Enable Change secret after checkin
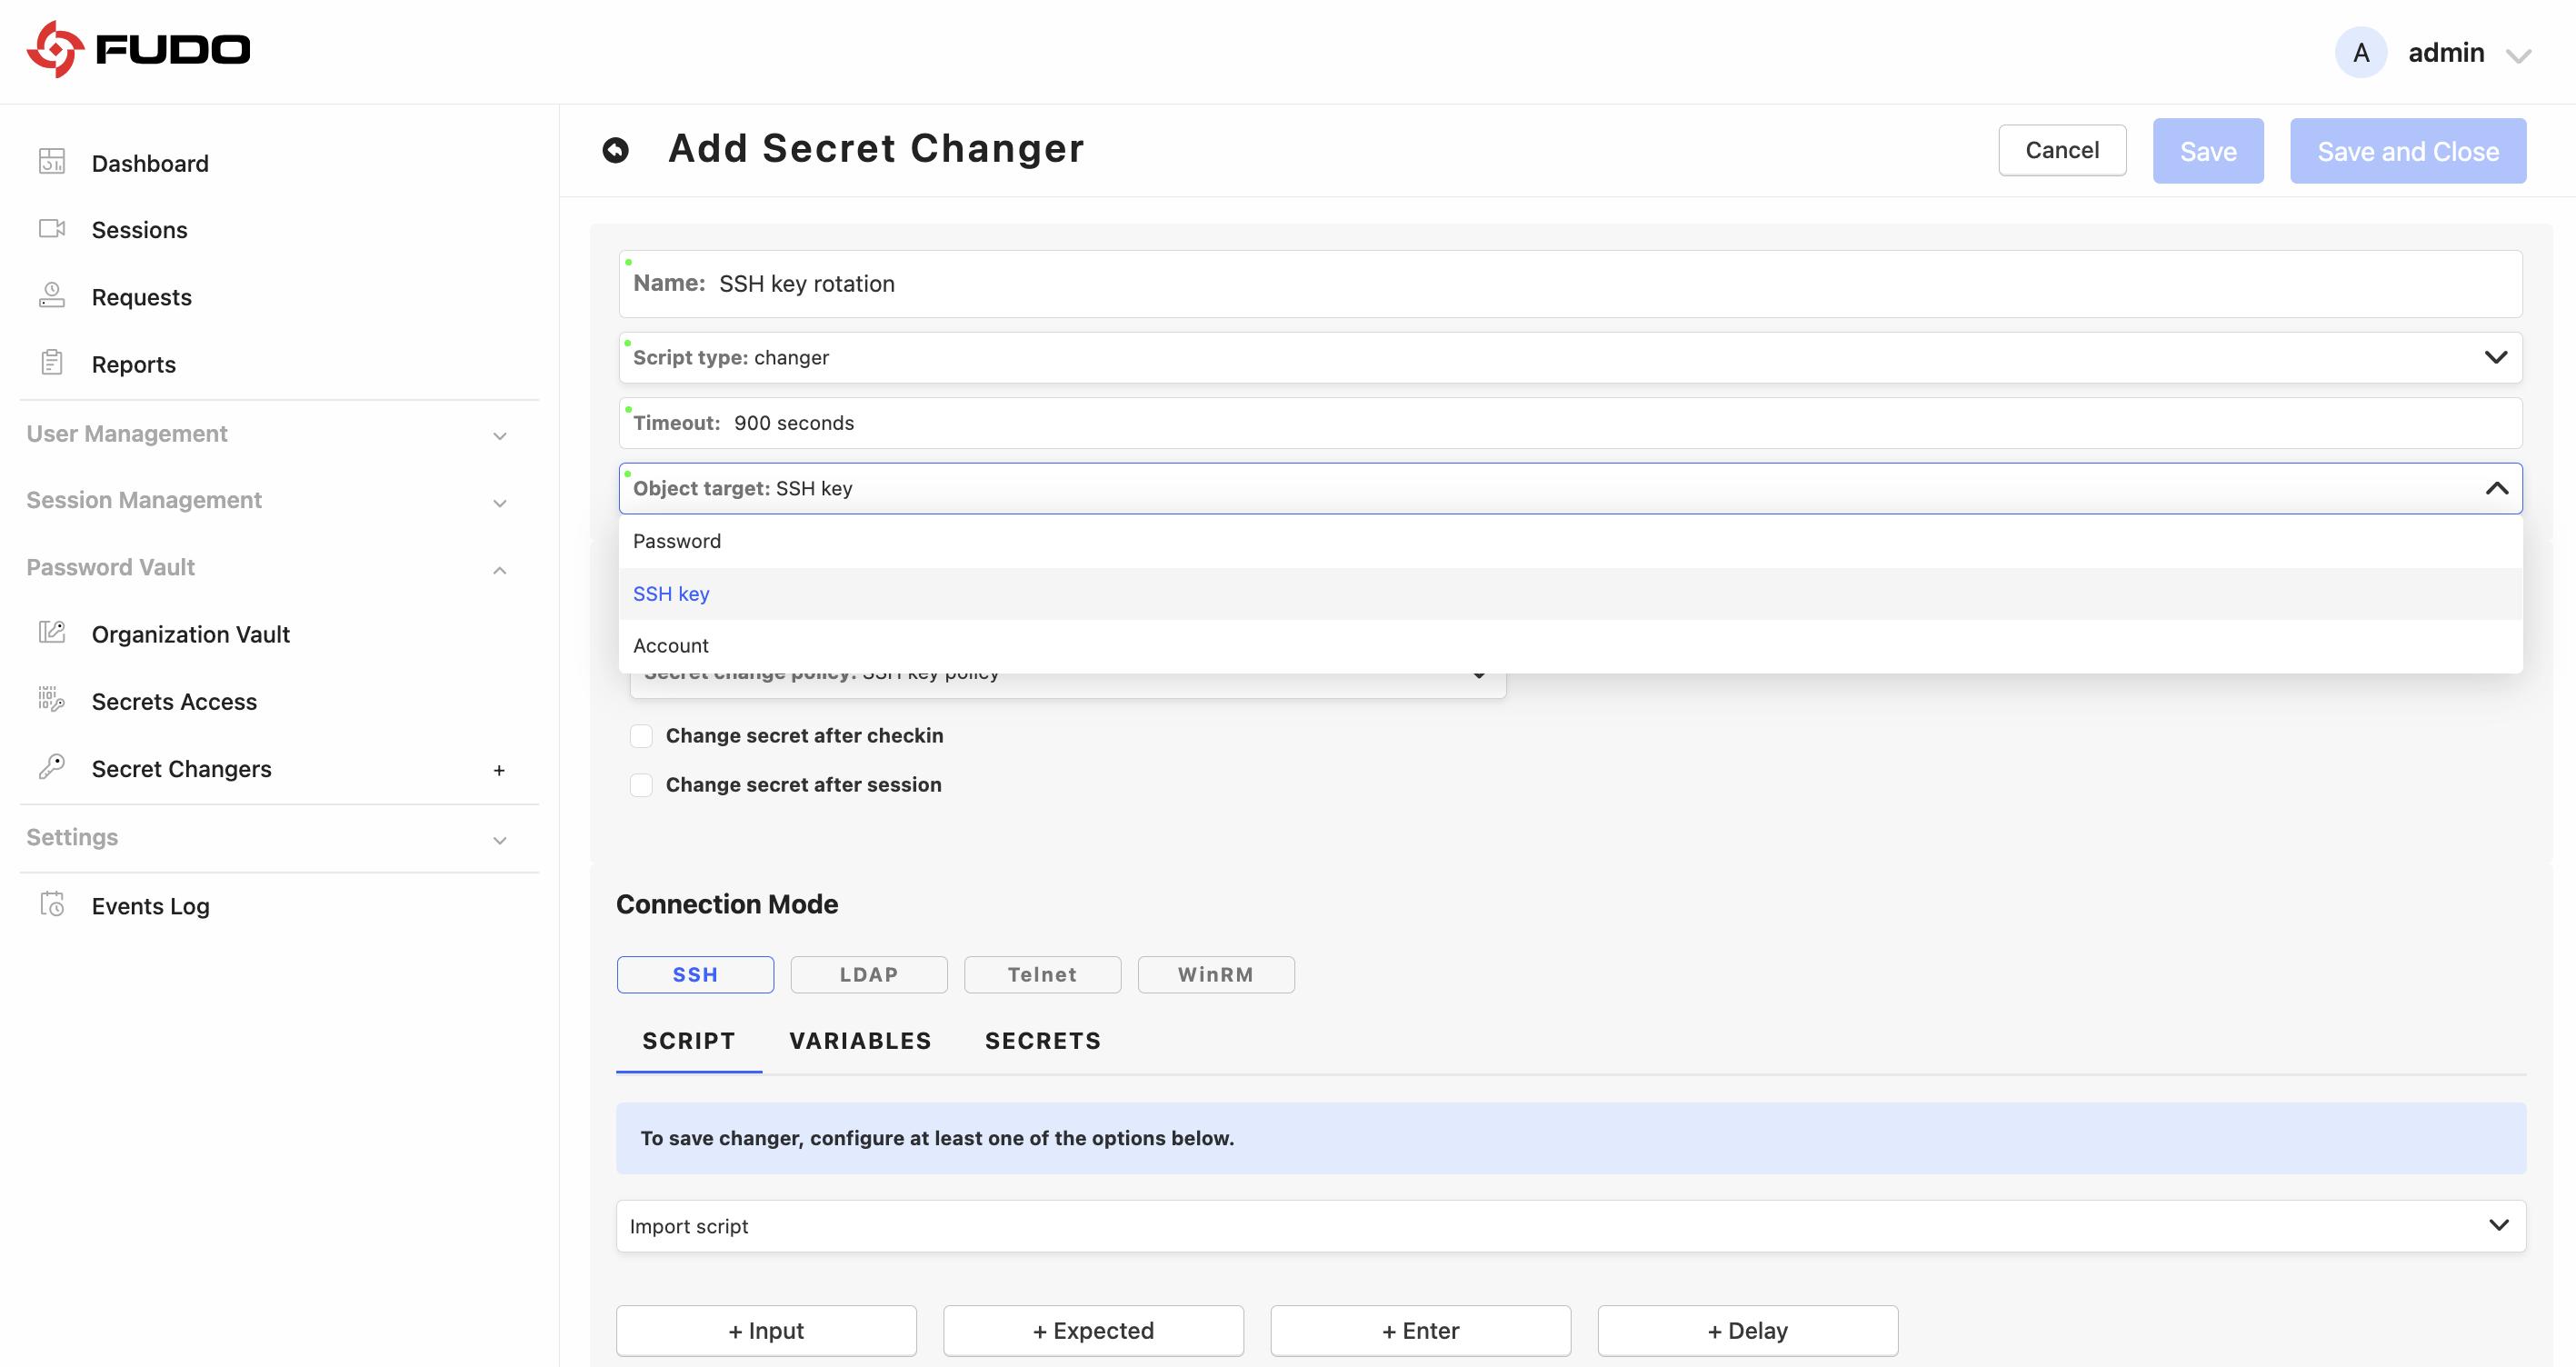Screen dimensions: 2576x1367 pos(641,736)
